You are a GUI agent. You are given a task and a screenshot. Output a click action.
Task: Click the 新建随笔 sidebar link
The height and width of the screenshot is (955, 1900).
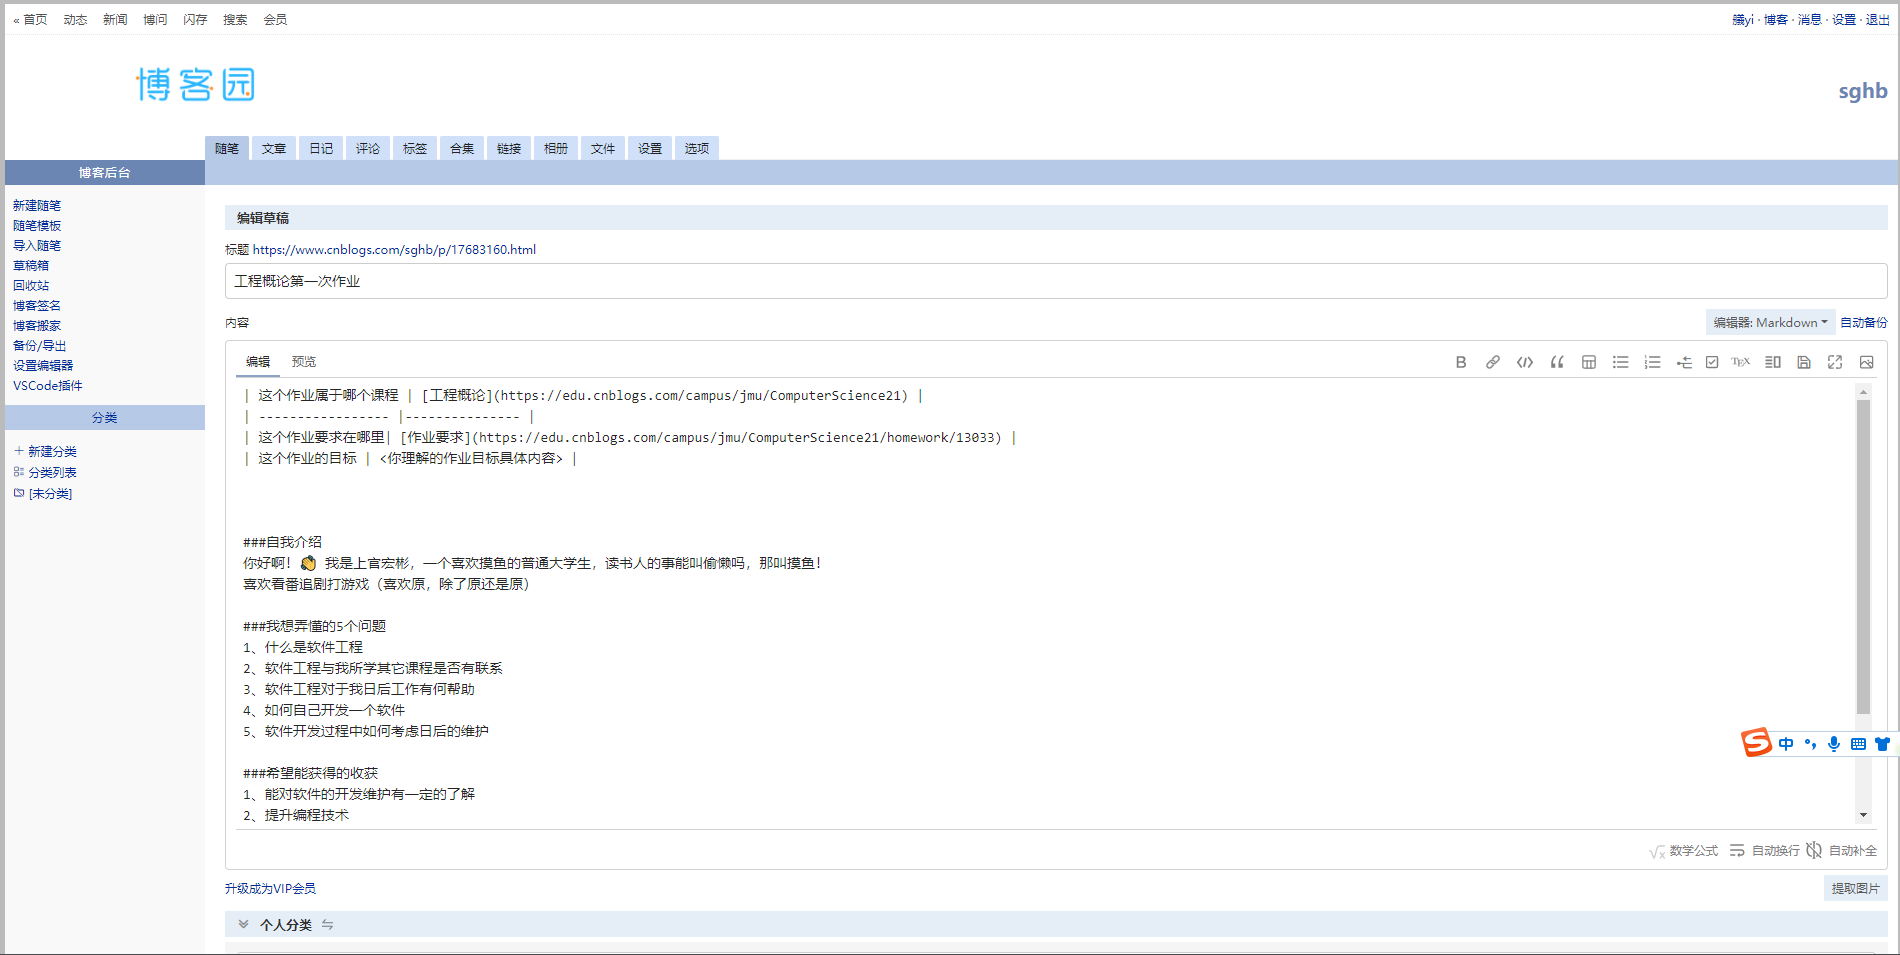pos(37,205)
